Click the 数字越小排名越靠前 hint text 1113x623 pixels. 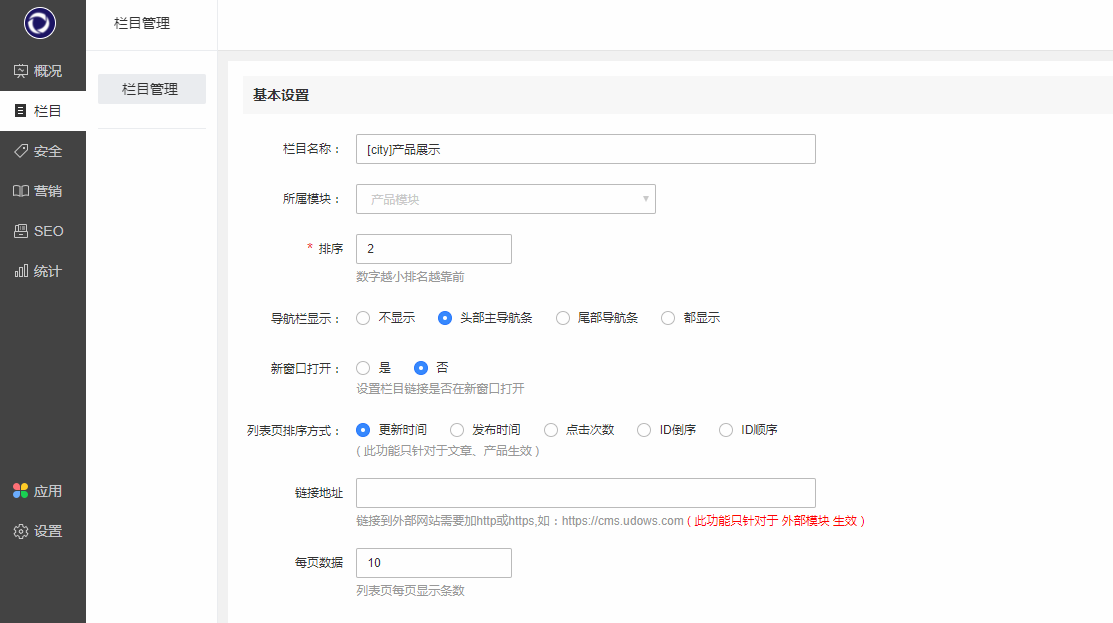[x=410, y=277]
